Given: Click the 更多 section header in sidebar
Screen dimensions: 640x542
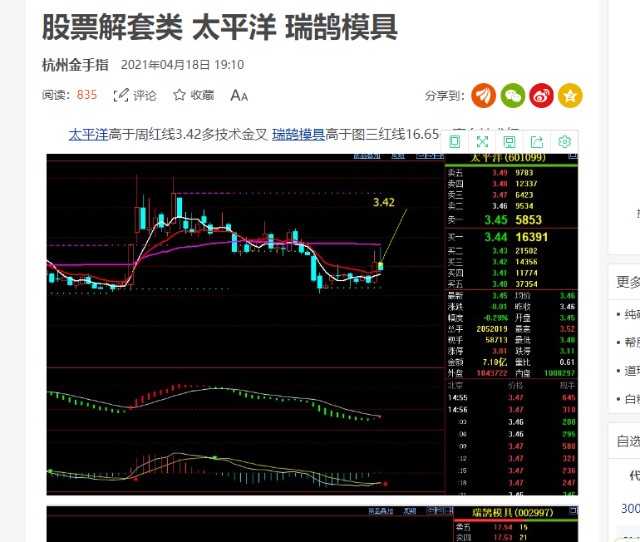Looking at the screenshot, I should click(628, 282).
